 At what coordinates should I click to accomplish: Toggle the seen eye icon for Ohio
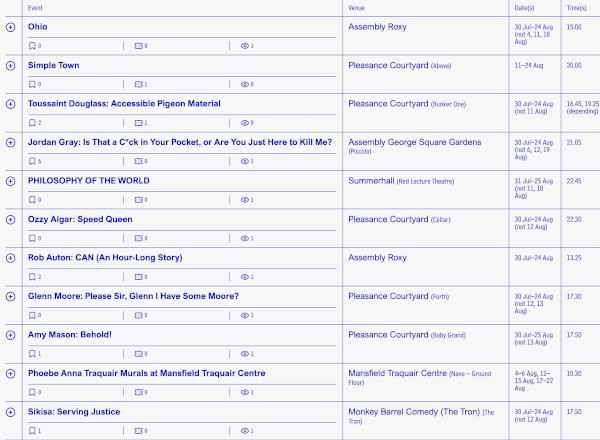tap(245, 46)
